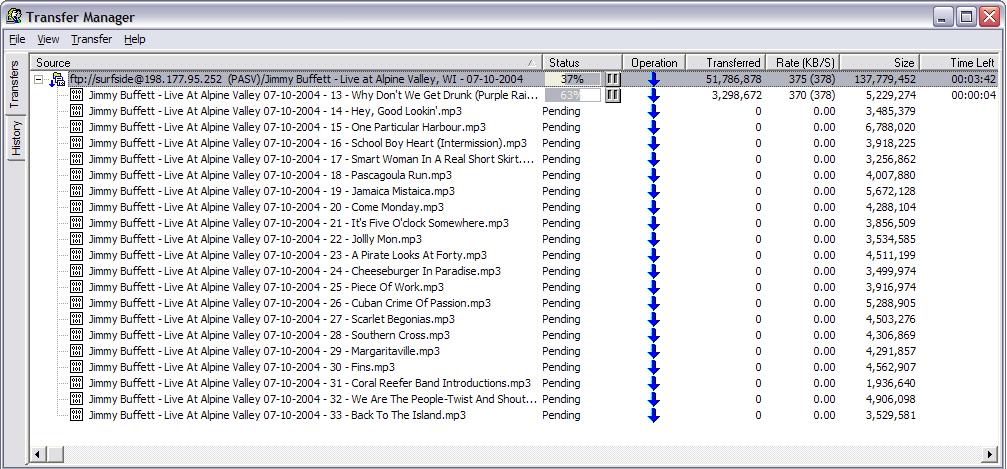Viewport: 1007px width, 469px height.
Task: Click mp3 icon for Margaritaville
Action: (76, 351)
